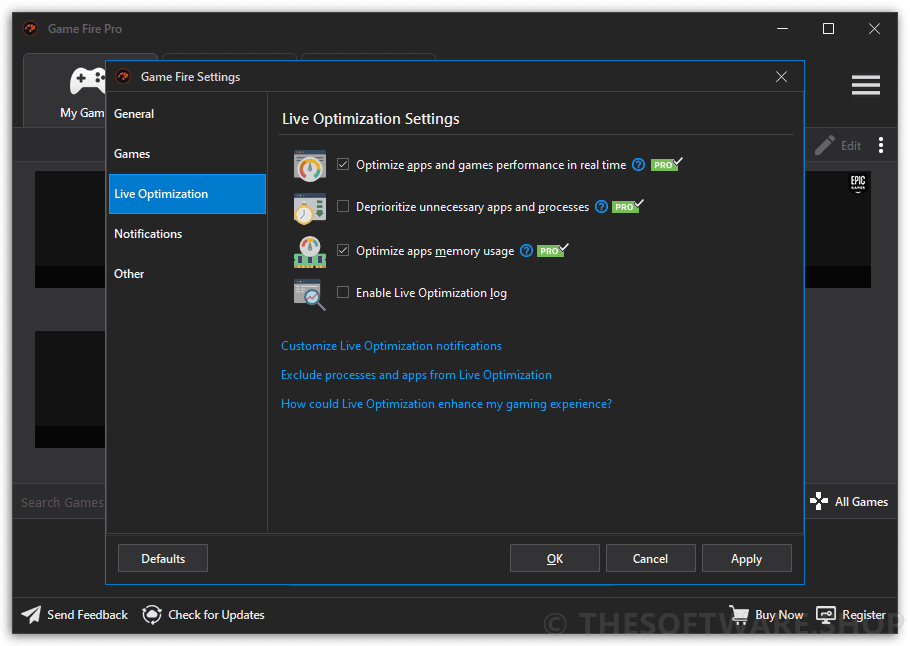Click My Games controller icon tab

87,81
